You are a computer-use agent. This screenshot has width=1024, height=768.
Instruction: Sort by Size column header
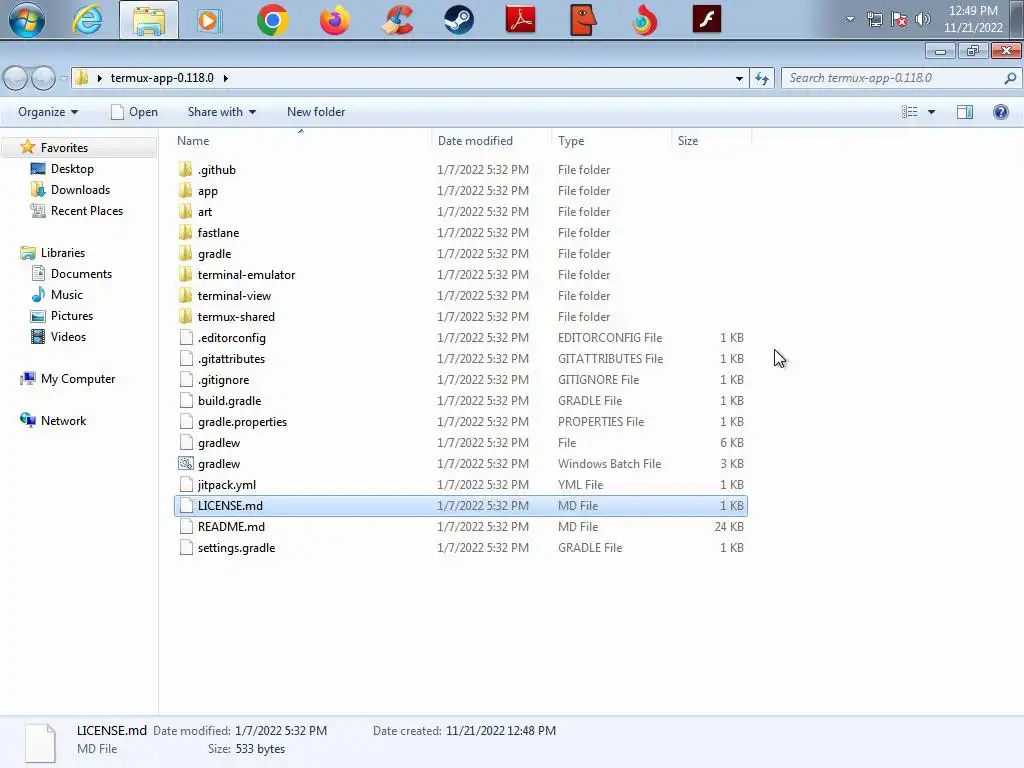pyautogui.click(x=712, y=140)
